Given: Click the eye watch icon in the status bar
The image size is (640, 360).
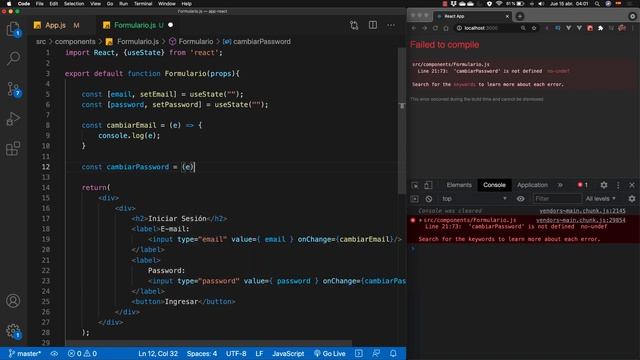Looking at the screenshot, I should [x=54, y=353].
